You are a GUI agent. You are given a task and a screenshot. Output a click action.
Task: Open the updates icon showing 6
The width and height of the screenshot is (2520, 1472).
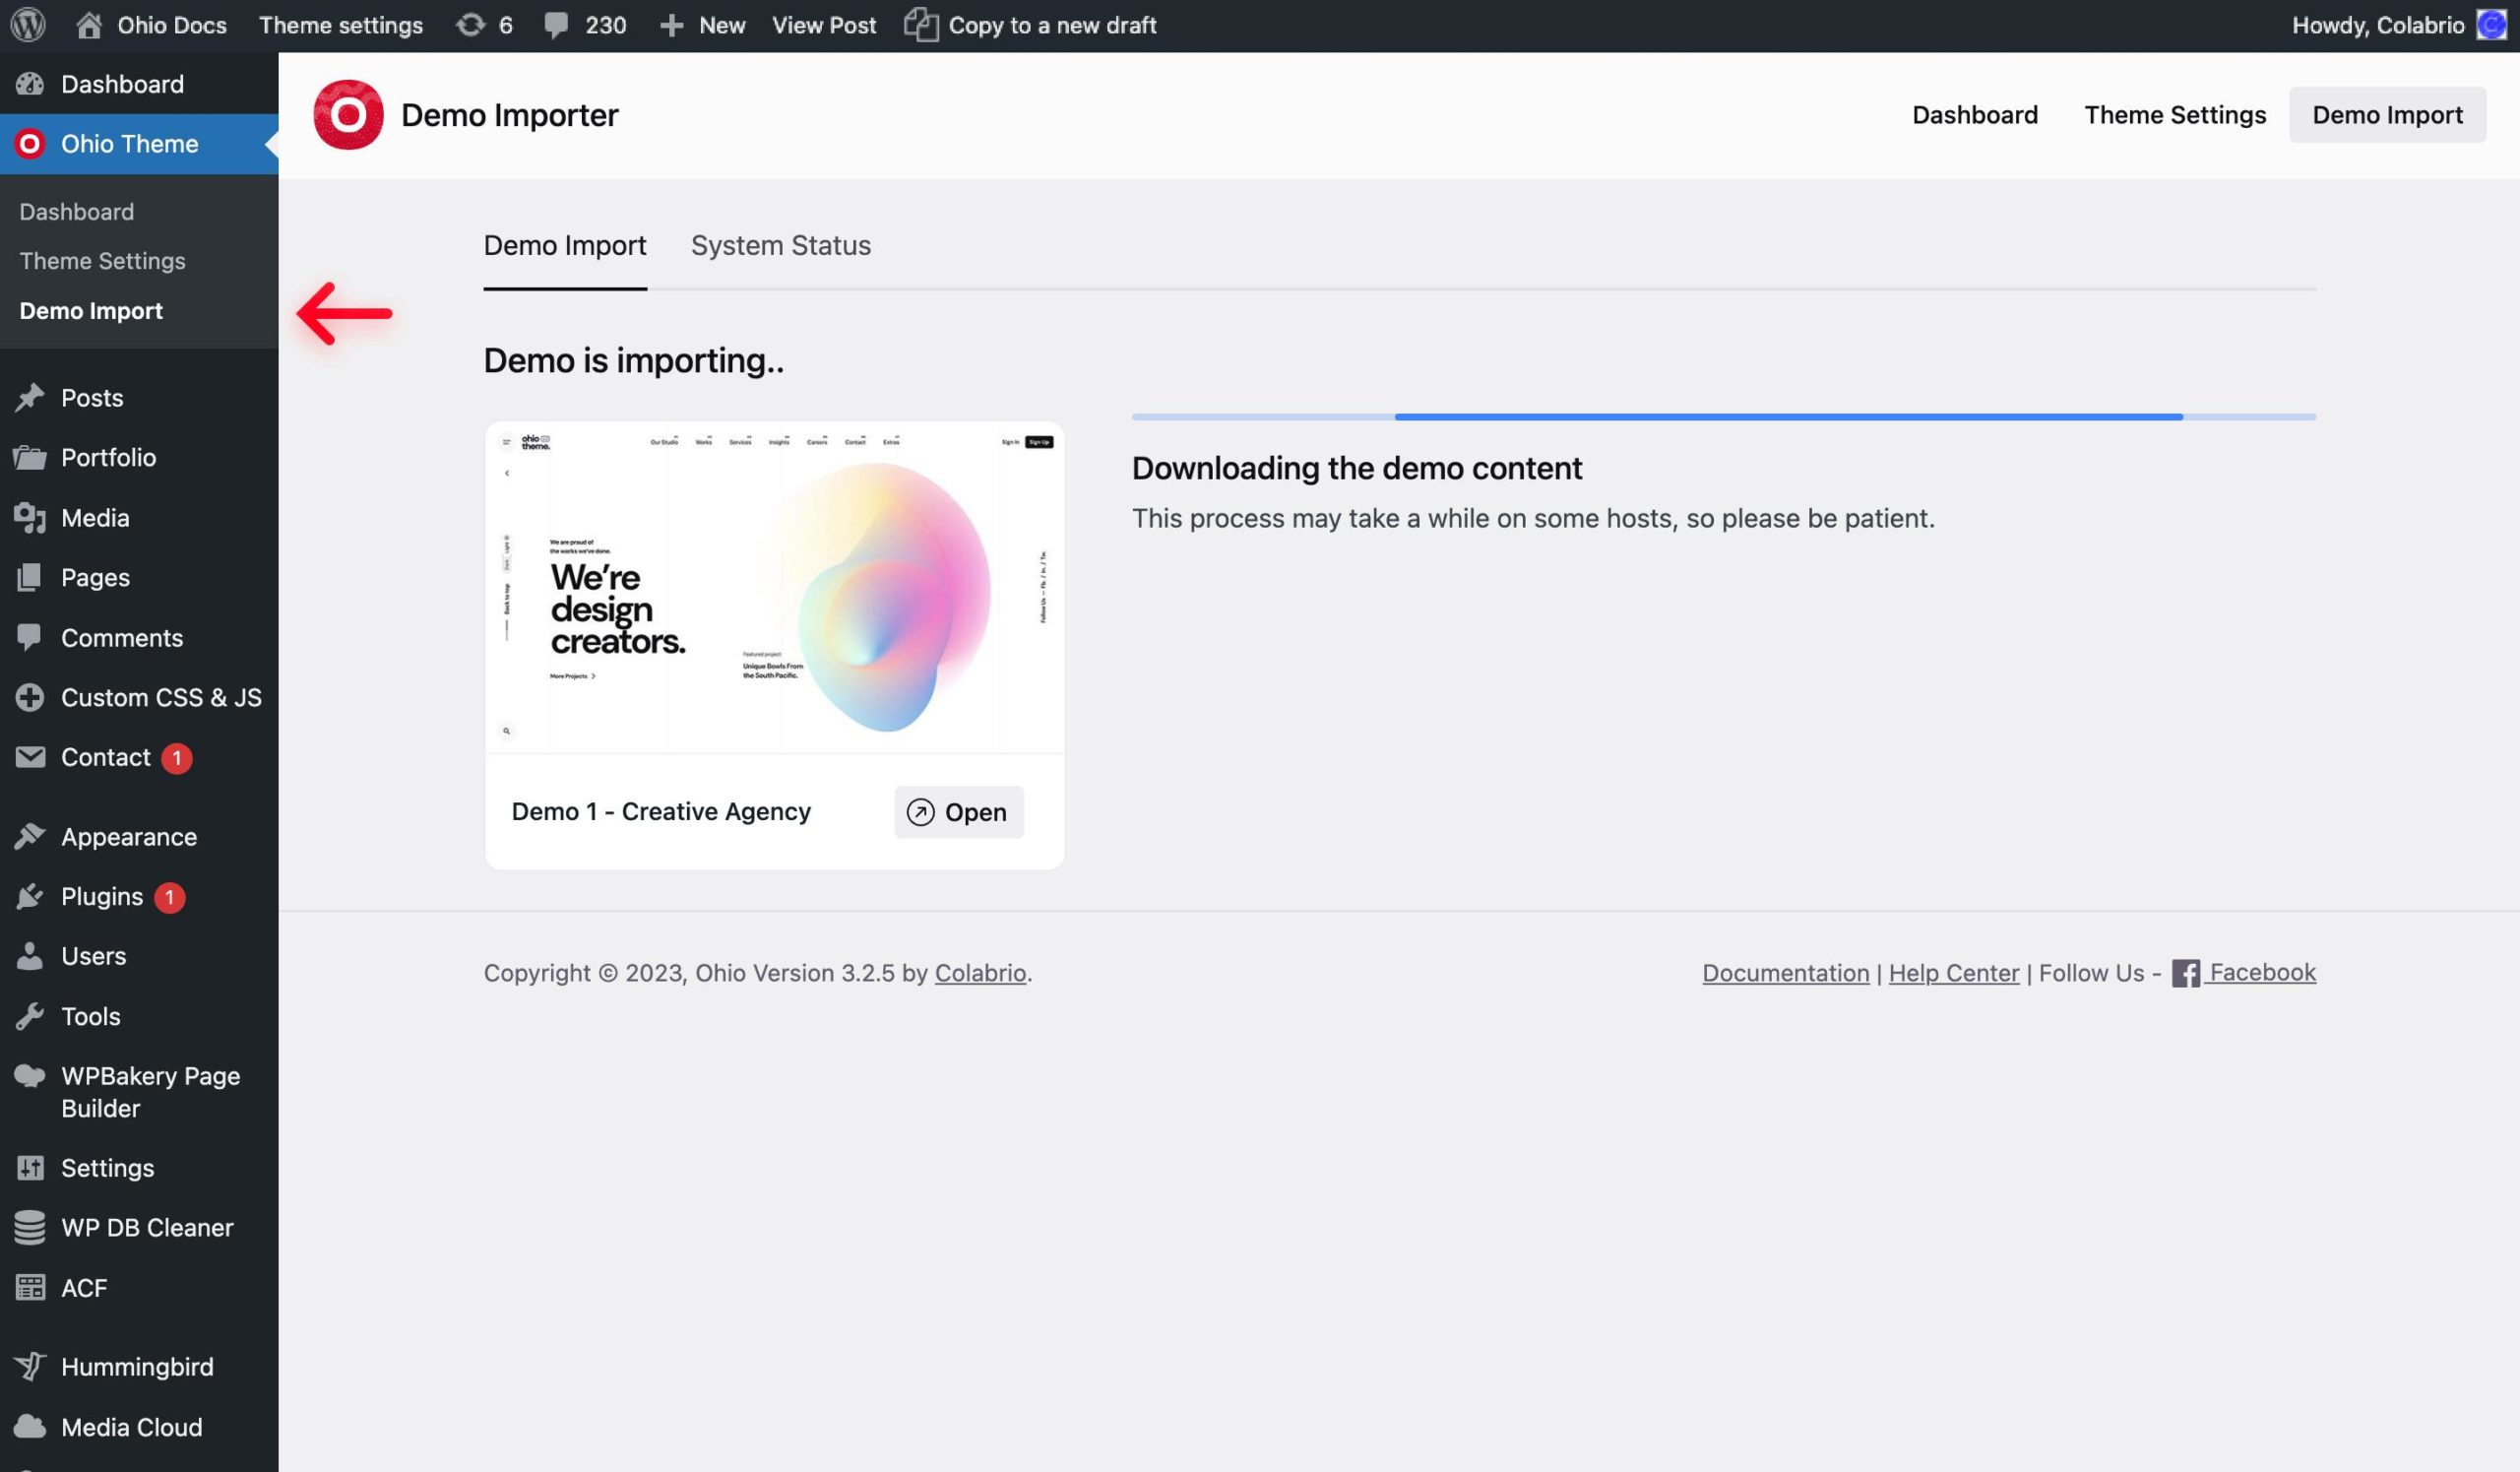point(484,25)
